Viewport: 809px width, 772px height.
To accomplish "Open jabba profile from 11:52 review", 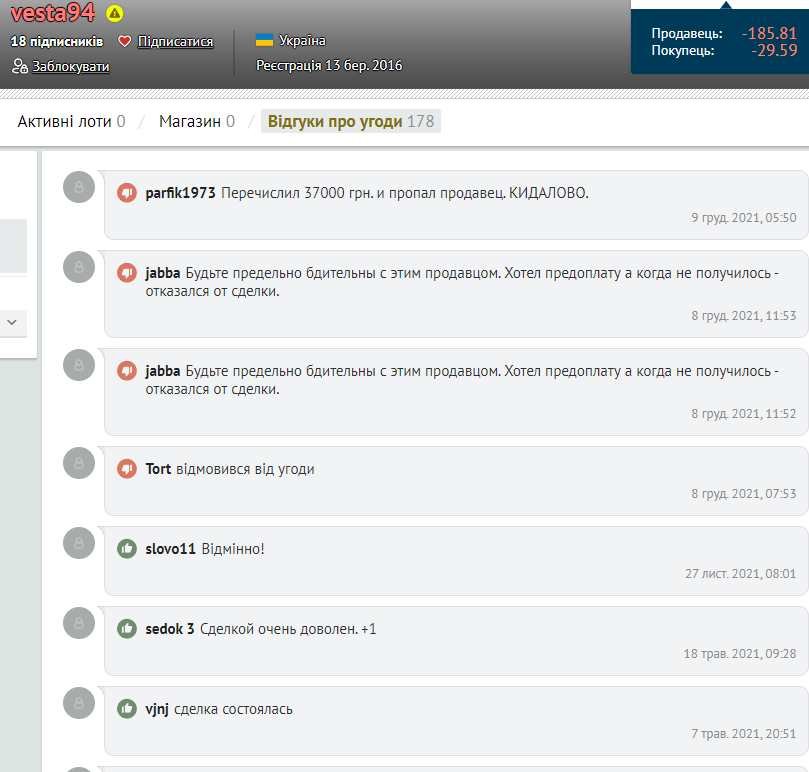I will [163, 371].
